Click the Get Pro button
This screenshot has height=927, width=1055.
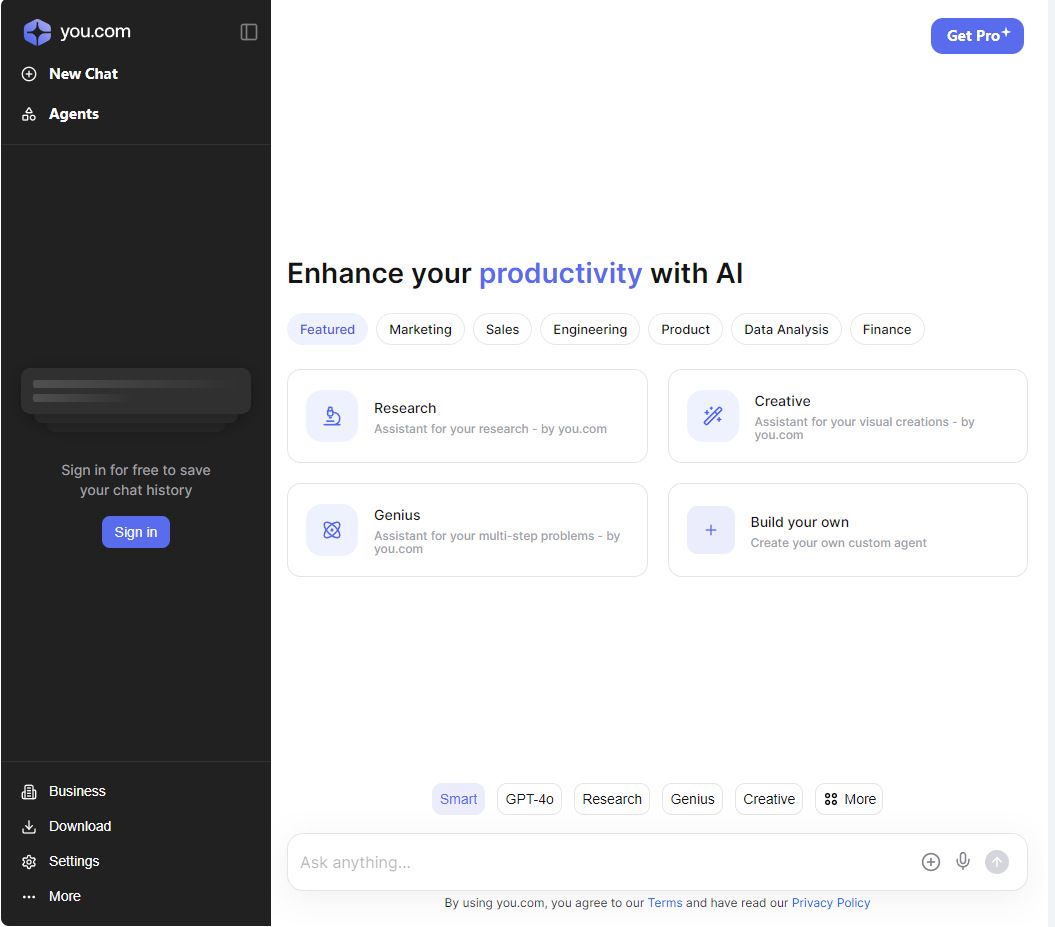pyautogui.click(x=977, y=36)
